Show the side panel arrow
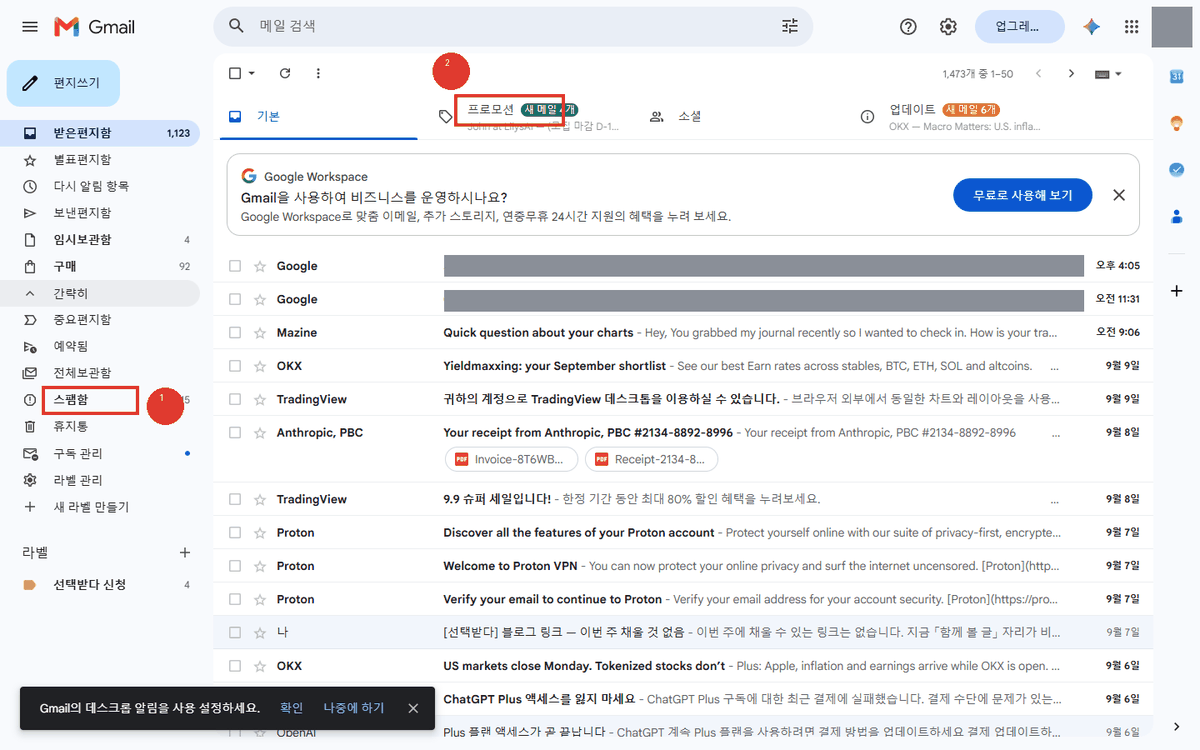The image size is (1200, 750). click(x=1177, y=726)
